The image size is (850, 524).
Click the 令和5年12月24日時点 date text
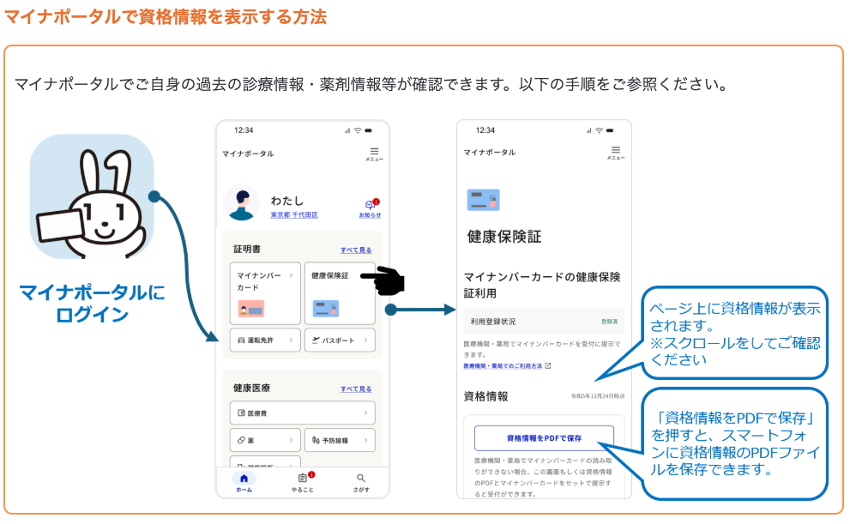597,397
